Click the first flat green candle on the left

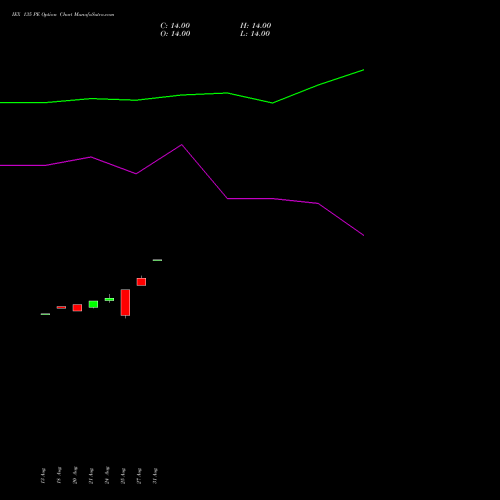pos(45,314)
